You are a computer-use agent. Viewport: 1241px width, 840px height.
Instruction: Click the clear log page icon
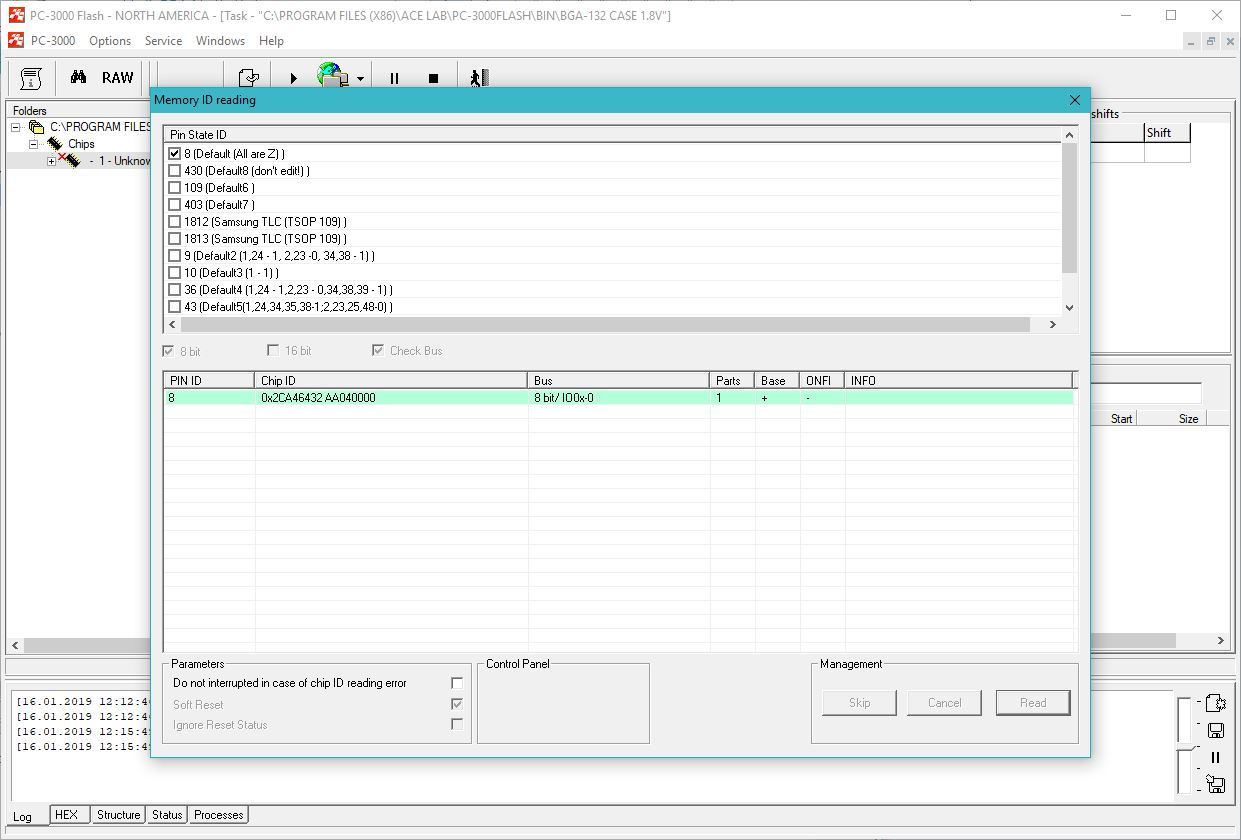(x=1216, y=703)
